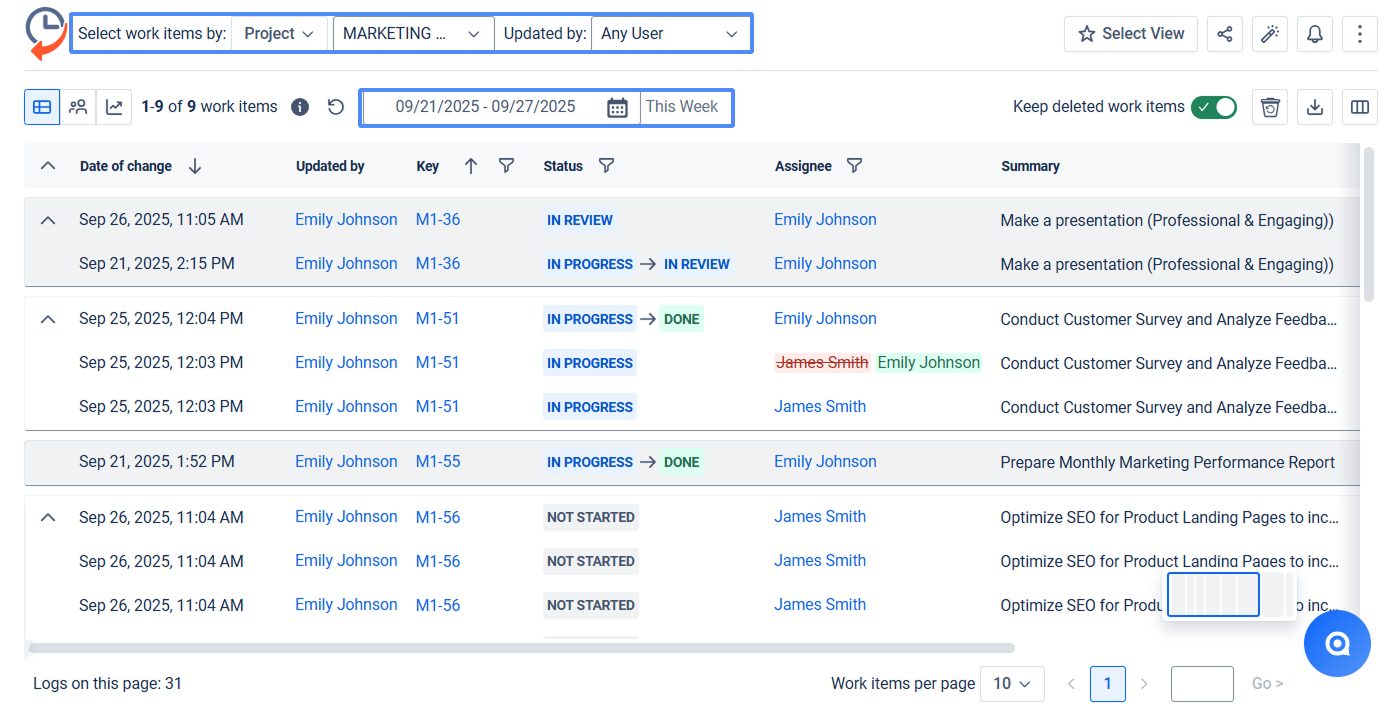Open the Any User dropdown
Viewport: 1384px width, 707px height.
670,34
